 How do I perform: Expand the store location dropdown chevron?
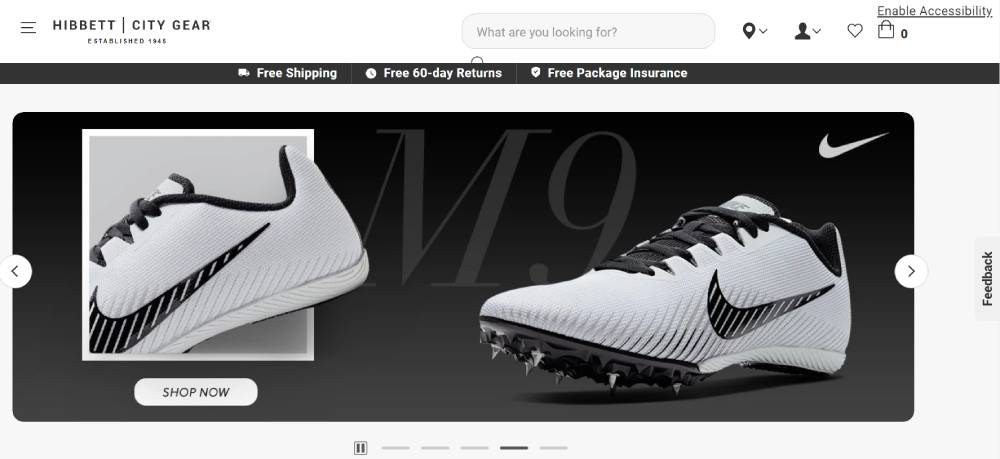[763, 31]
